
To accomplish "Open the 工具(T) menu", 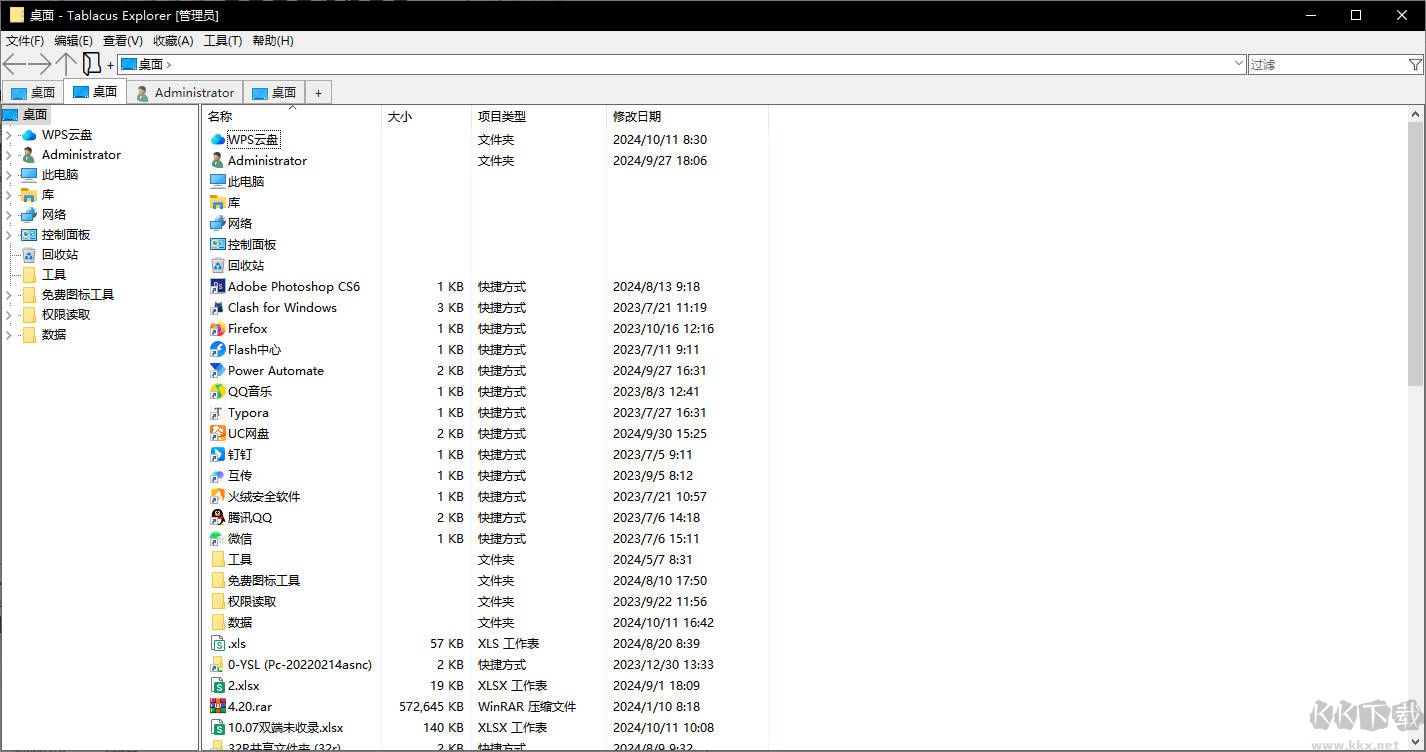I will point(223,41).
